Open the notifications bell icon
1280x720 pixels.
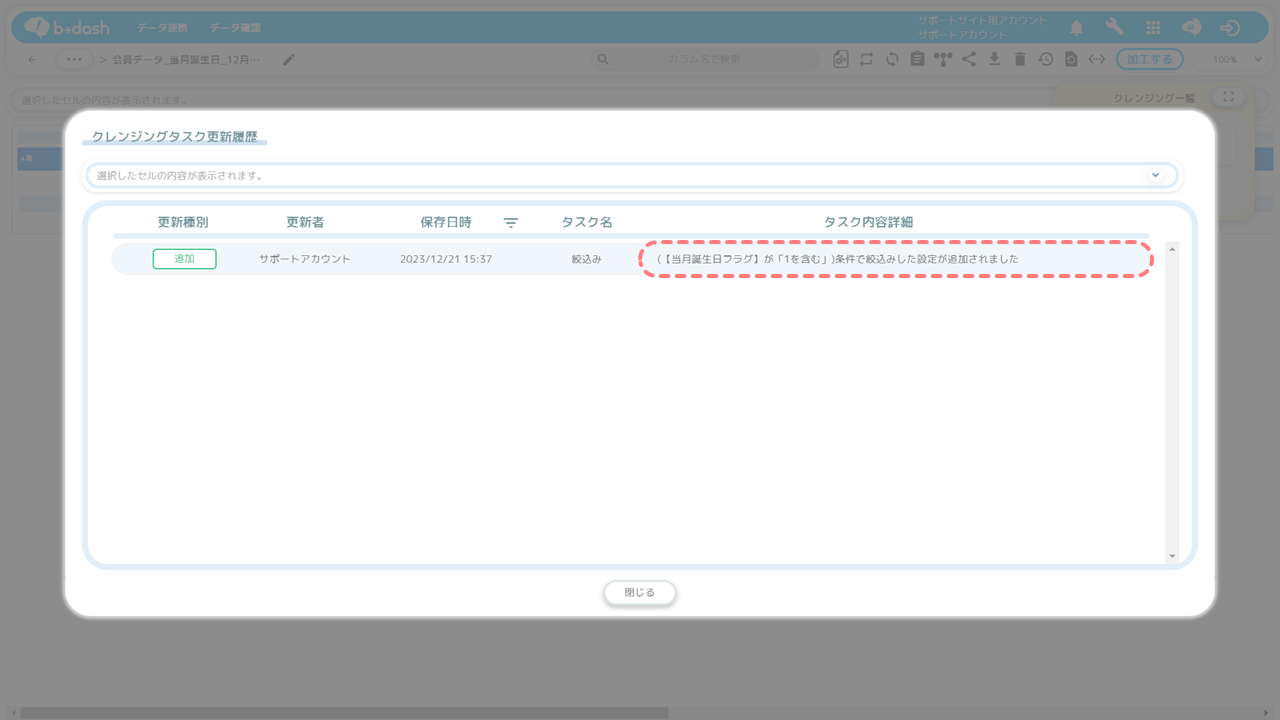pyautogui.click(x=1077, y=28)
